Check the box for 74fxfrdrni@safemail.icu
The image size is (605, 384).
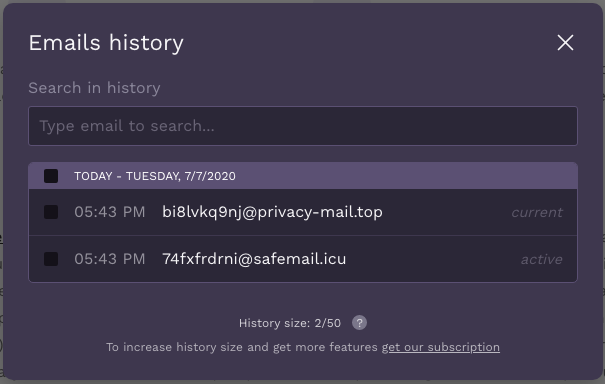tap(51, 259)
